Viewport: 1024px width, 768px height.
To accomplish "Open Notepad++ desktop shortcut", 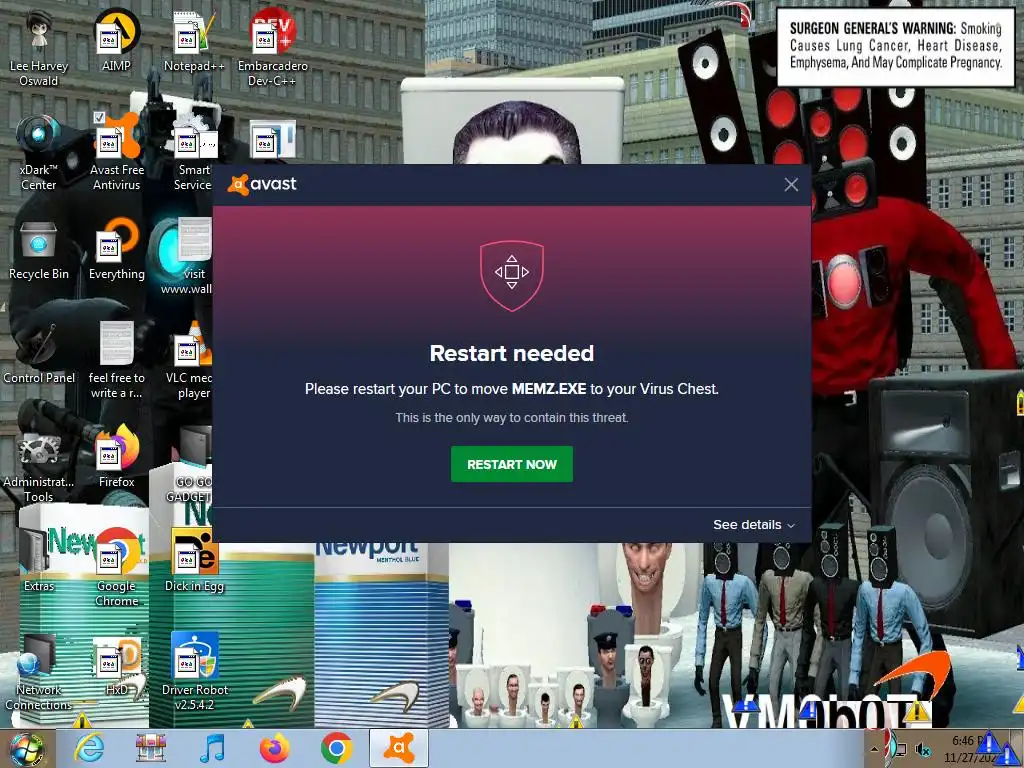I will 194,40.
